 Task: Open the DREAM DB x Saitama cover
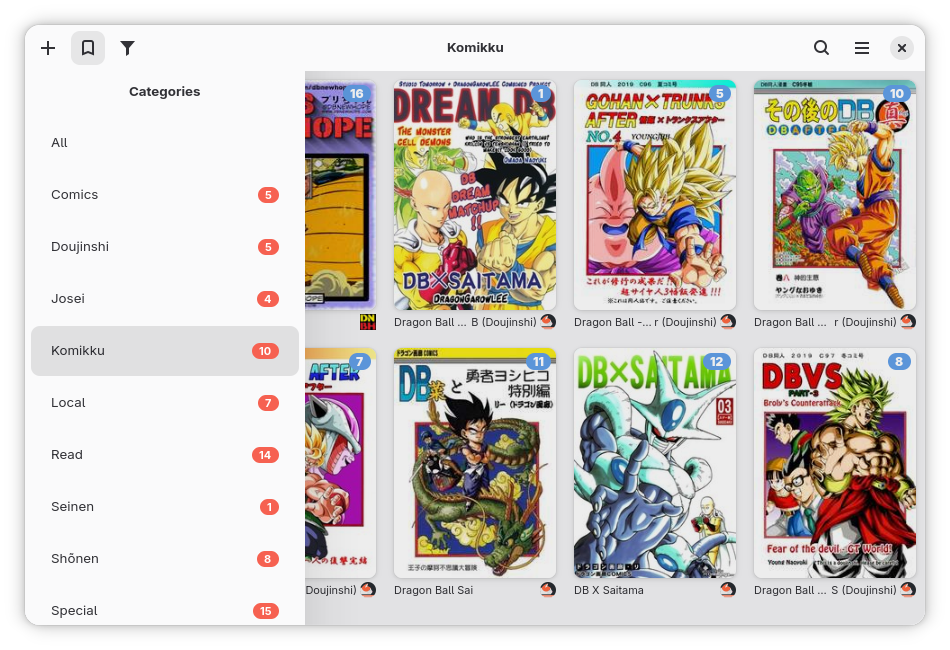475,195
